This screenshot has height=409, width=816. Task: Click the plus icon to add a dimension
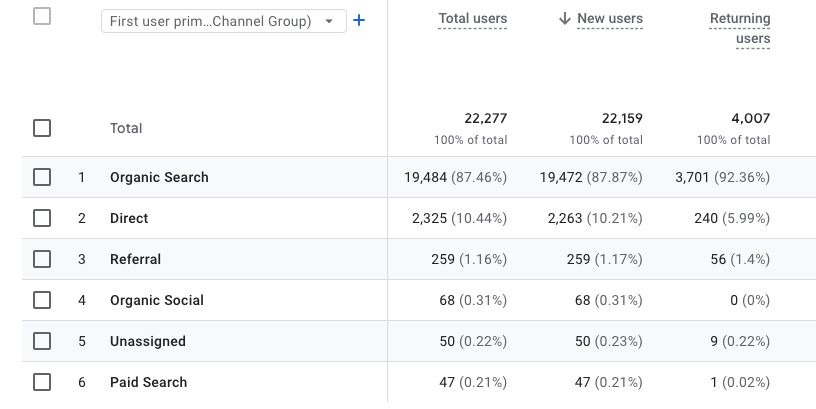click(359, 20)
